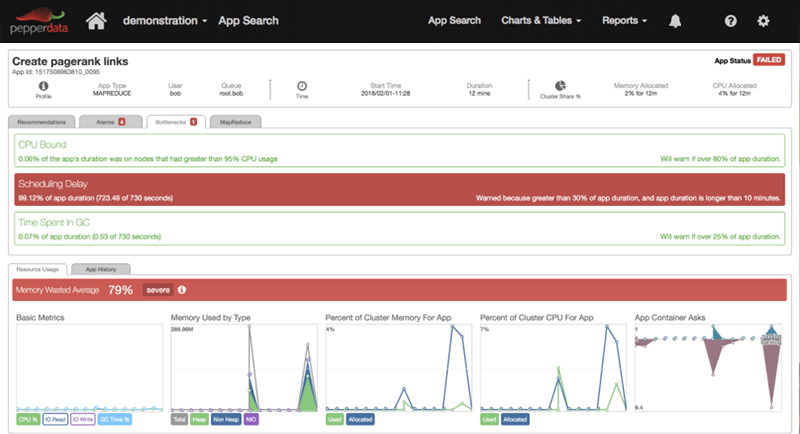Click CPU Allocated 4% for 12m
This screenshot has width=800, height=434.
coord(735,93)
